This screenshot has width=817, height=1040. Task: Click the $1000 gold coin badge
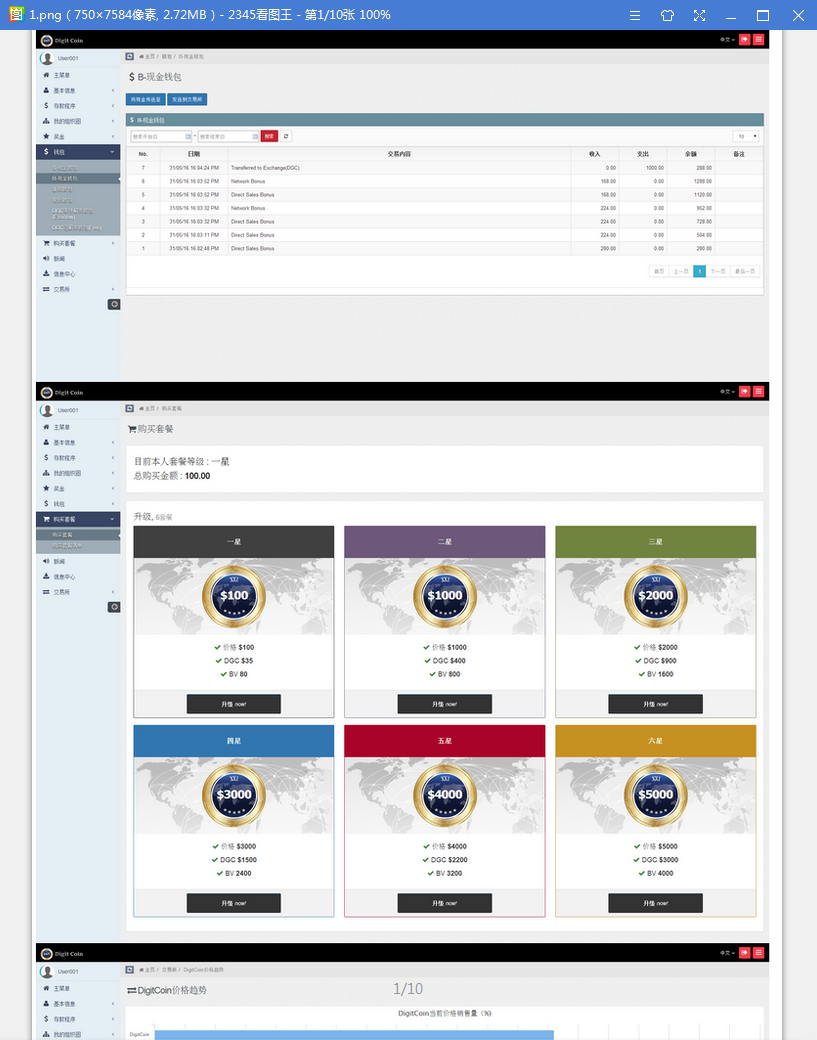445,595
